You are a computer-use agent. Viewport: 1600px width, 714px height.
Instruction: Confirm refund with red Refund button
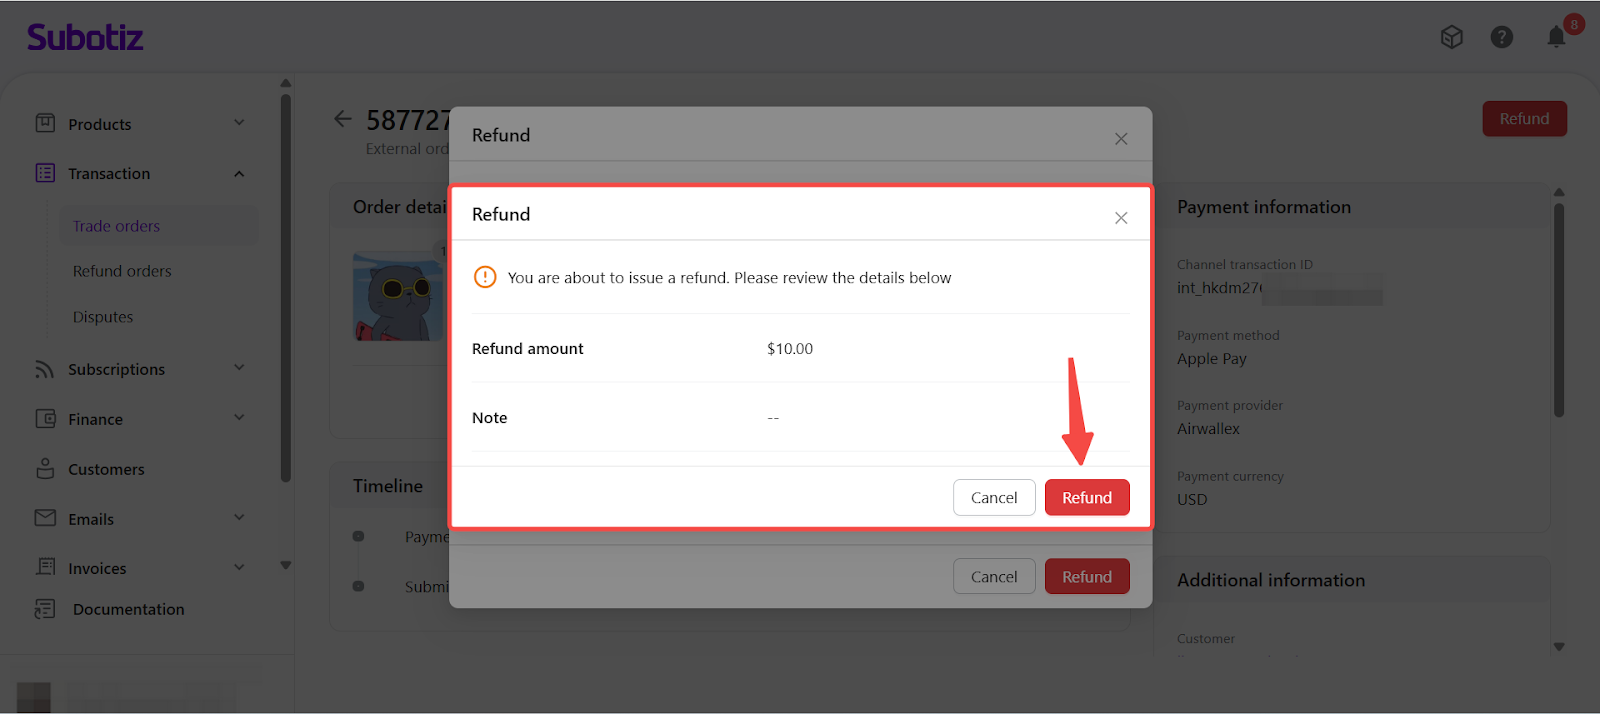click(x=1087, y=498)
